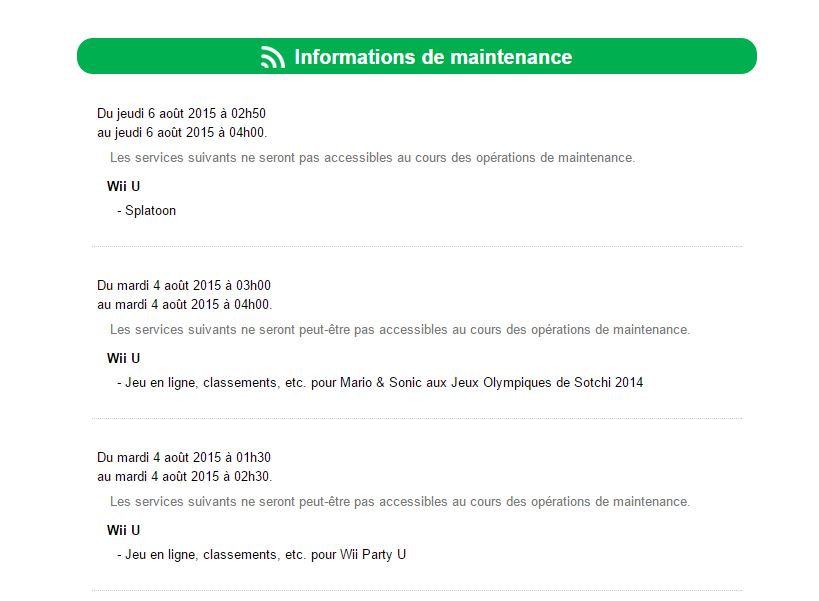Click the end time 'au mardi 4 août 2015 à 04h00'
The width and height of the screenshot is (819, 601).
[184, 304]
